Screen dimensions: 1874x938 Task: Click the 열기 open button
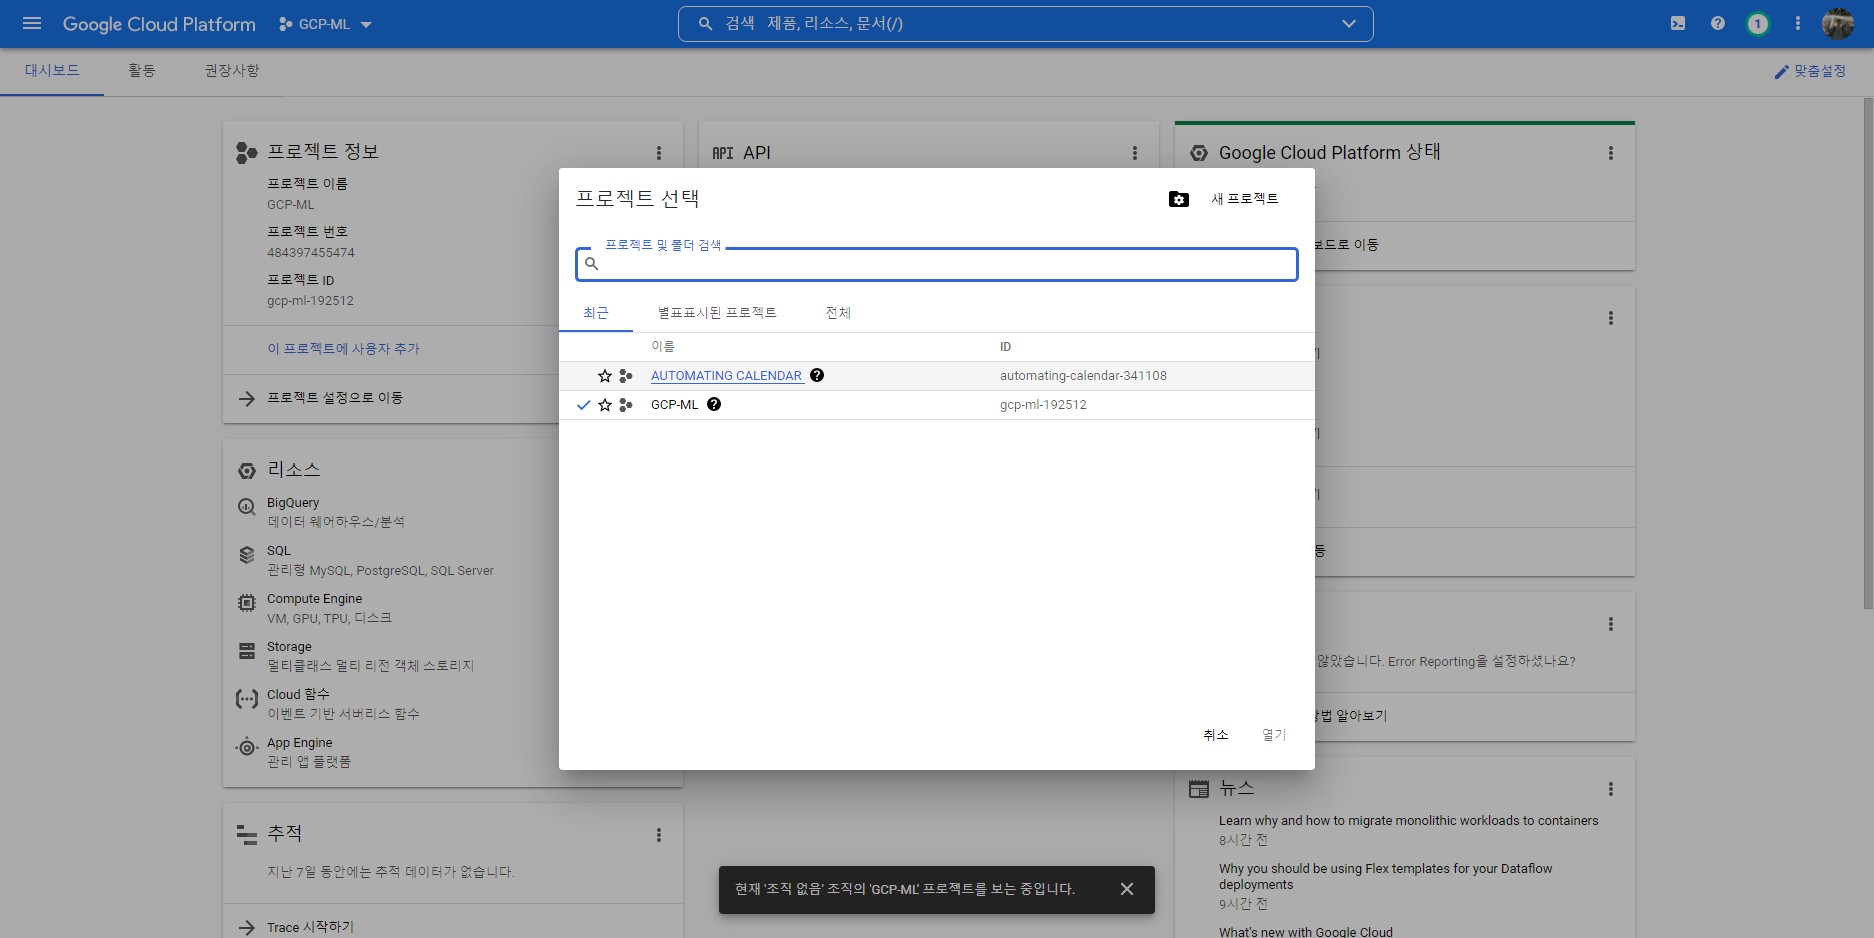click(x=1274, y=735)
